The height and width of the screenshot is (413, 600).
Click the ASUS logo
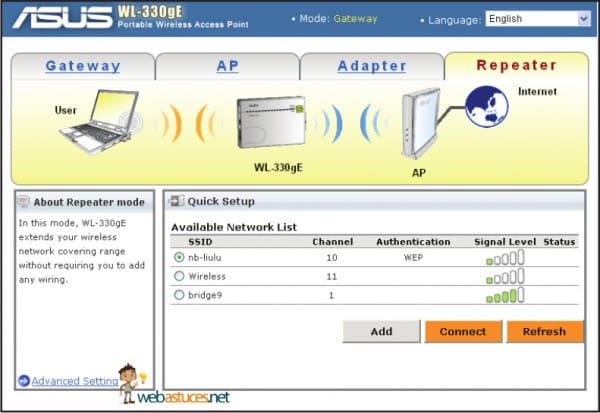point(63,17)
